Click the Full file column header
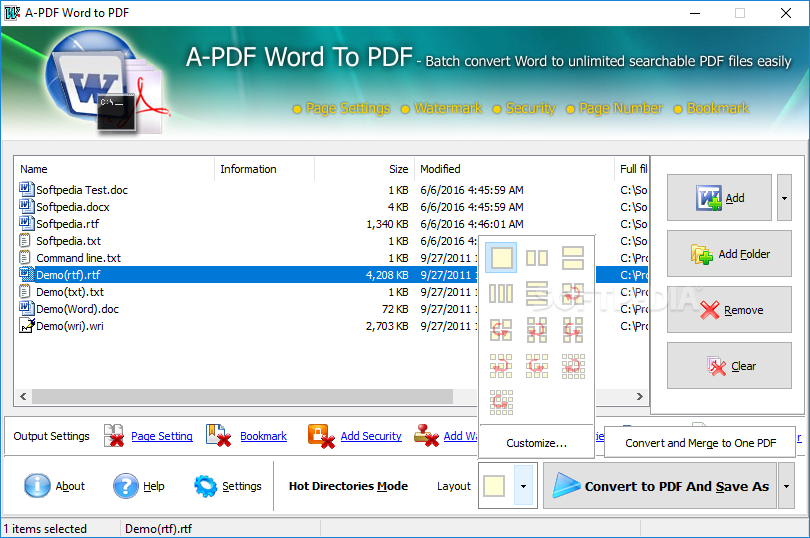Image resolution: width=810 pixels, height=538 pixels. 632,169
